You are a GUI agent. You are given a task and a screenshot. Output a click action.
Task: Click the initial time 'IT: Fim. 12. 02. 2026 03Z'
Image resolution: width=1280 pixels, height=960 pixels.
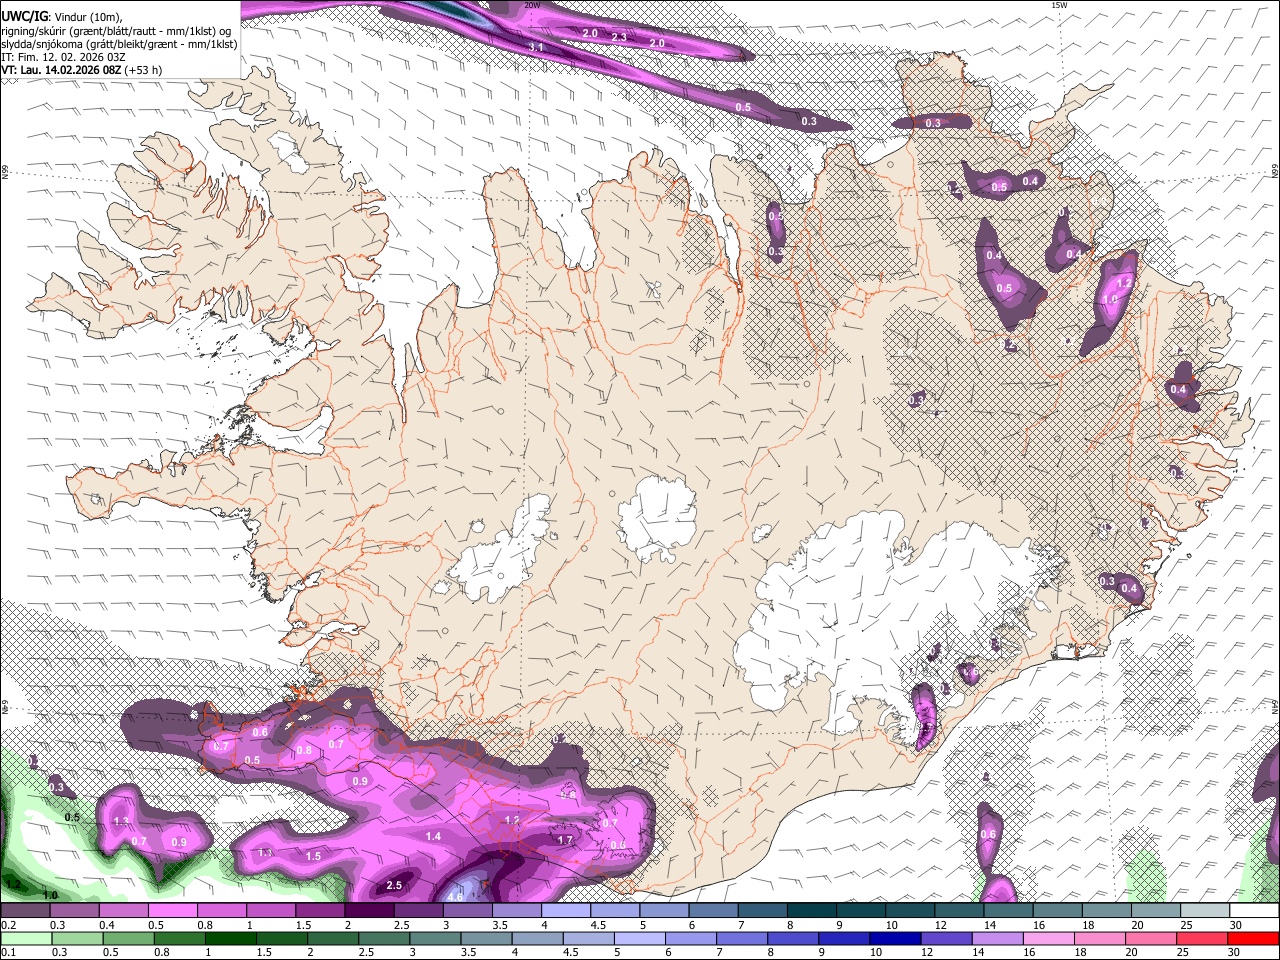[x=63, y=57]
